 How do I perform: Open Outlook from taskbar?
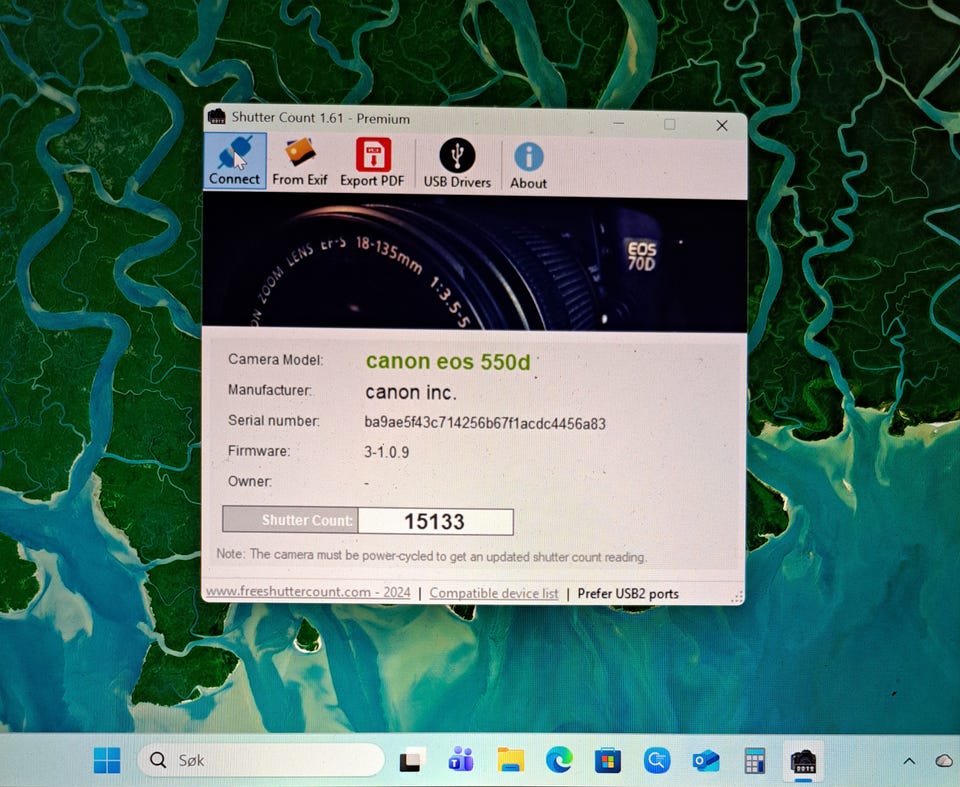coord(706,761)
